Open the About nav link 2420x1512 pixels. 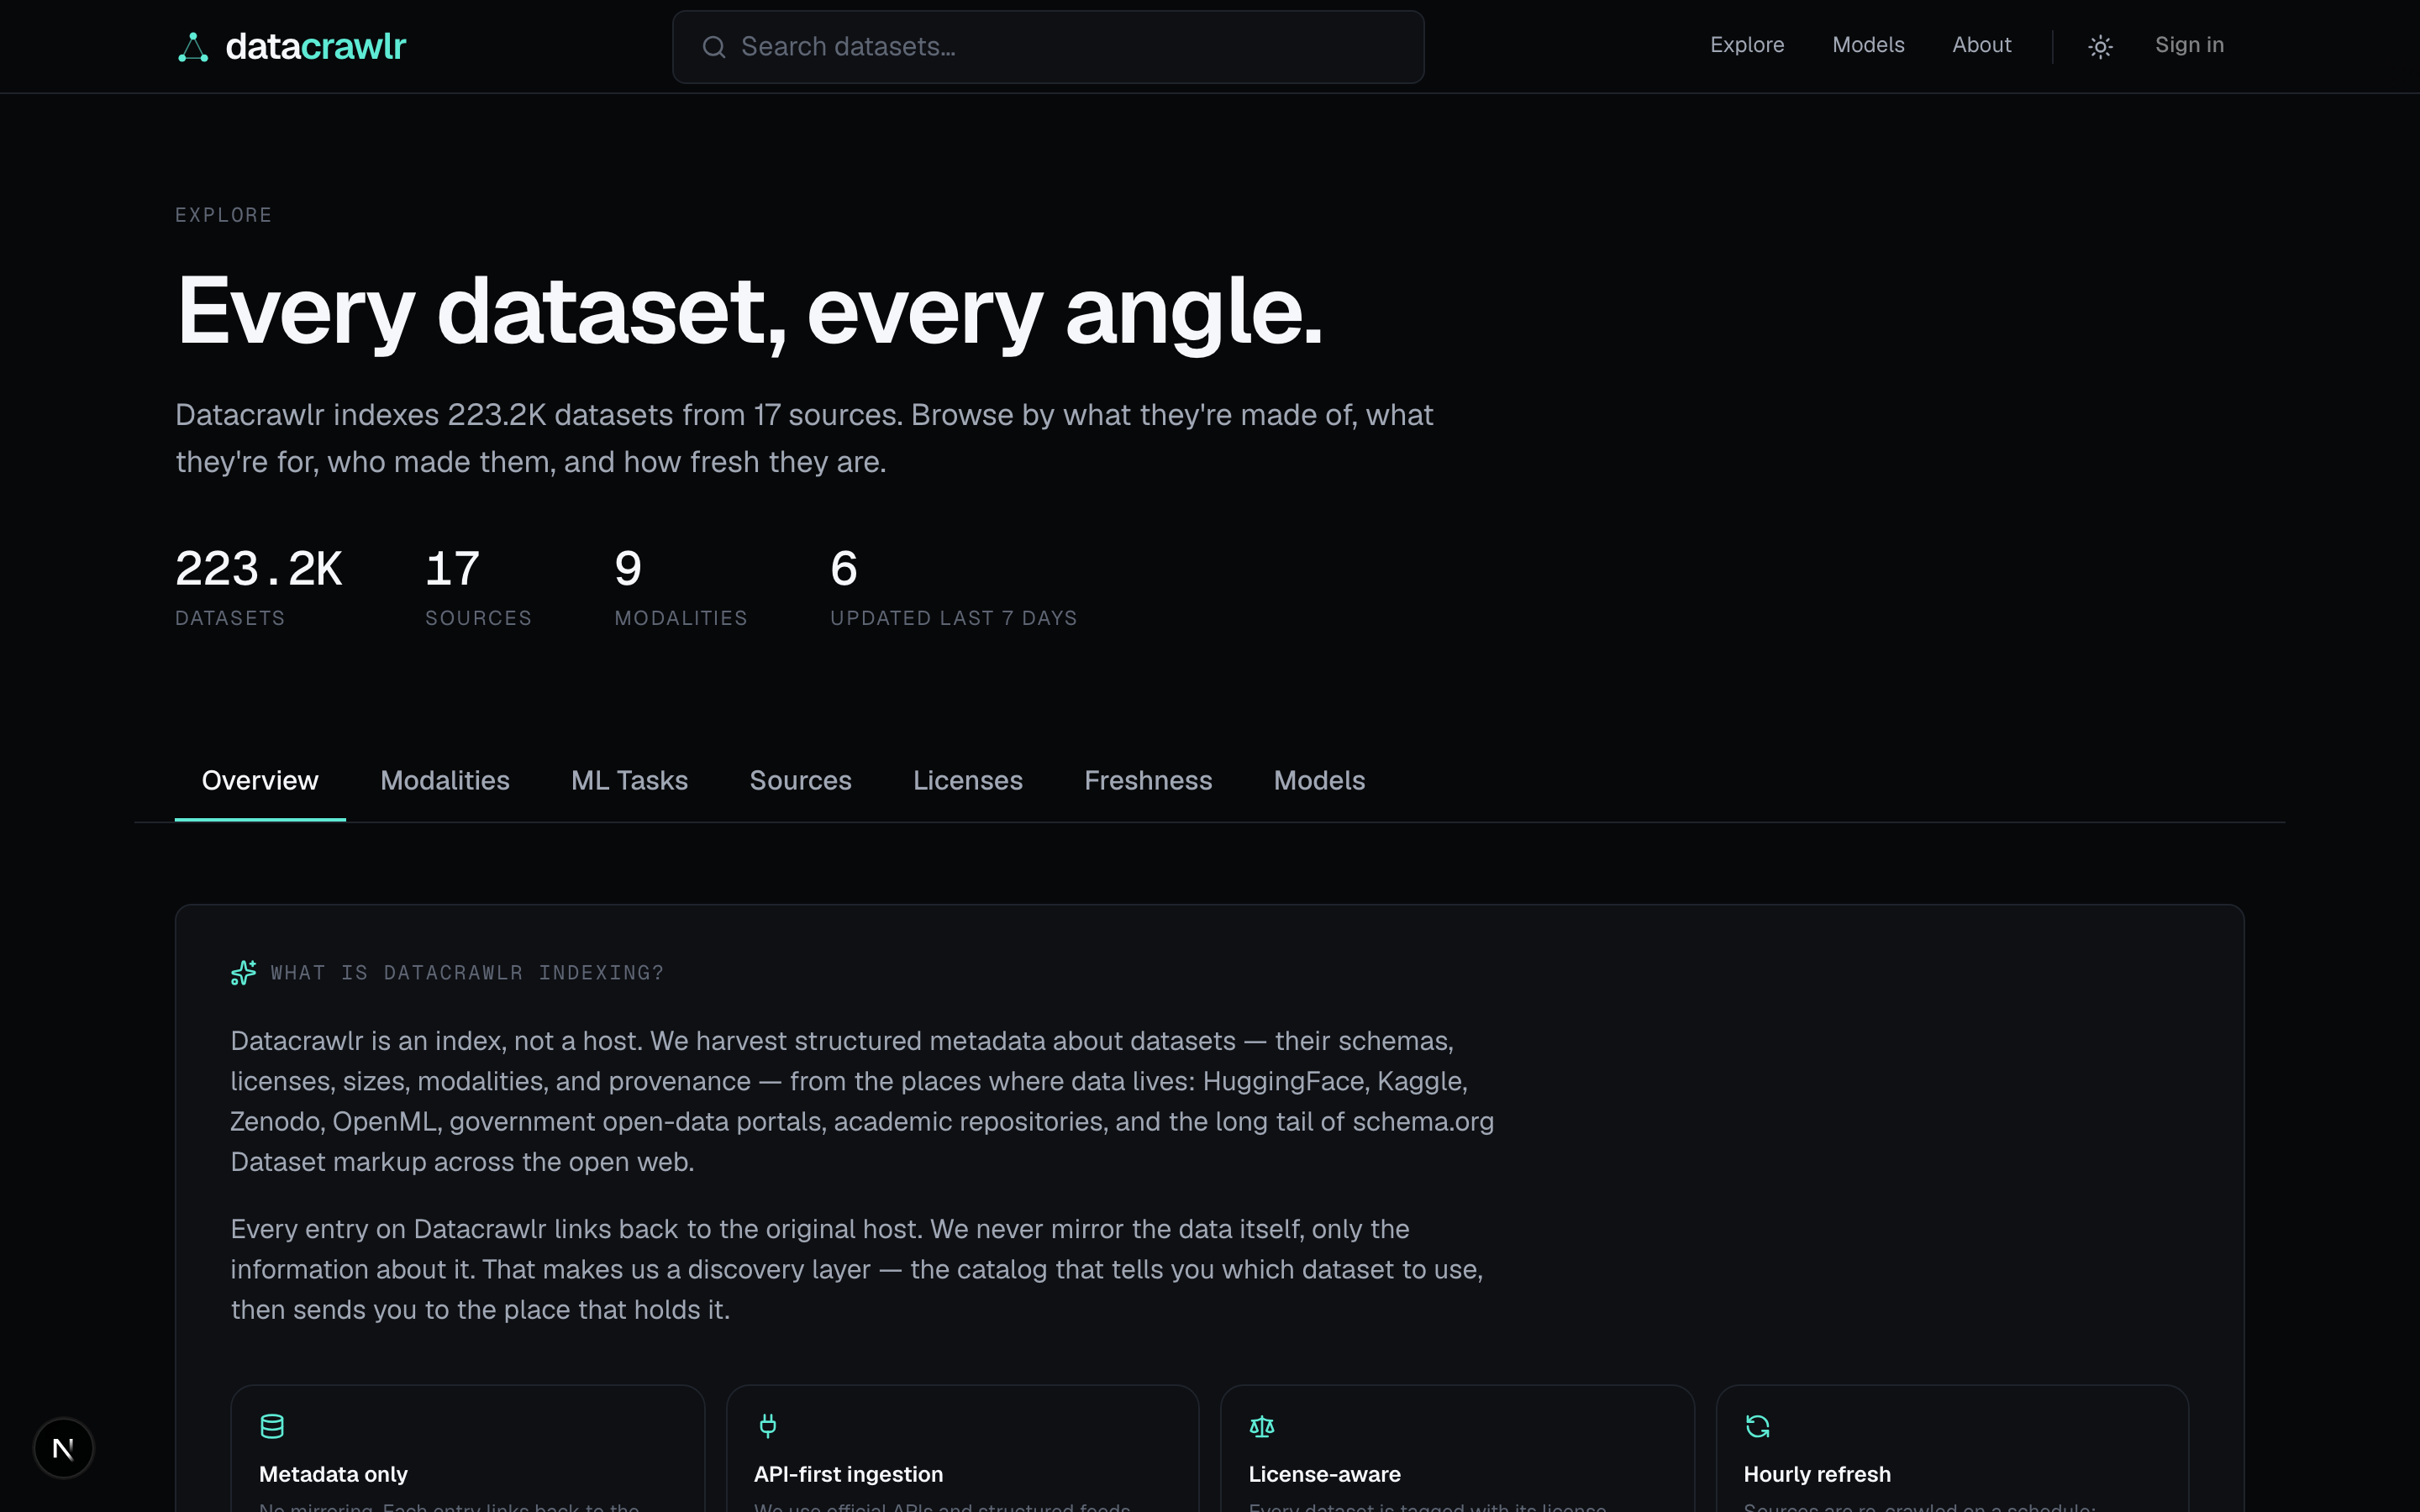1981,45
